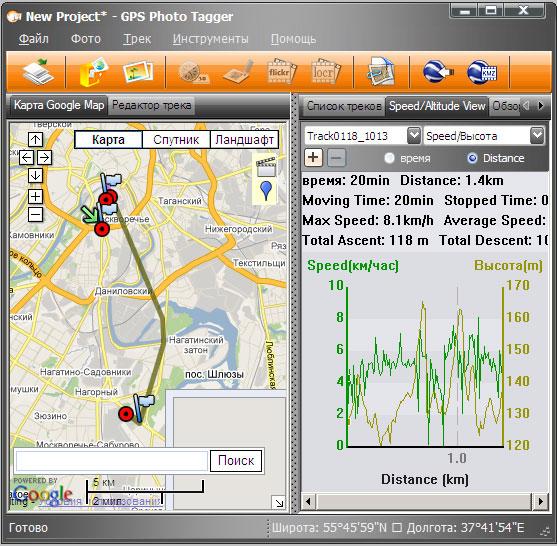
Task: Click the Долгота coordinate in status bar
Action: [x=465, y=528]
